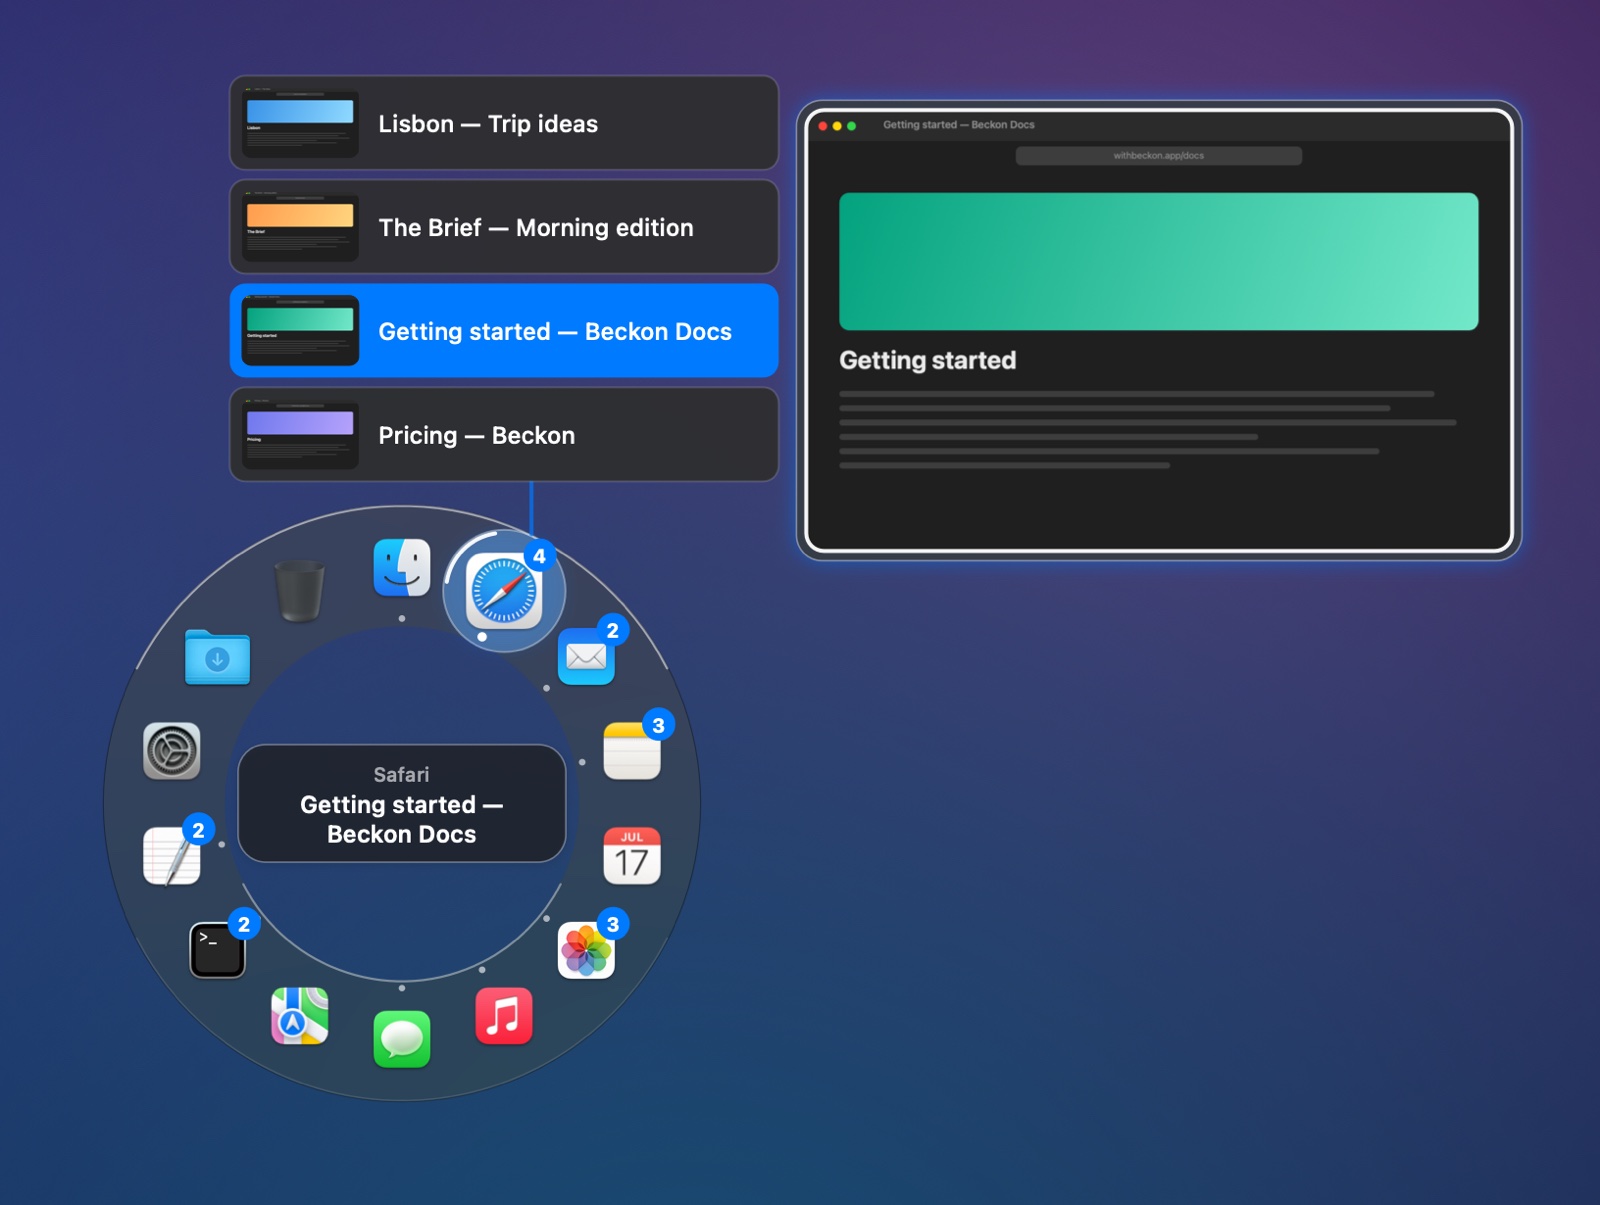Screen dimensions: 1600x1205
Task: Choose The Brief — Morning edition row
Action: coord(504,227)
